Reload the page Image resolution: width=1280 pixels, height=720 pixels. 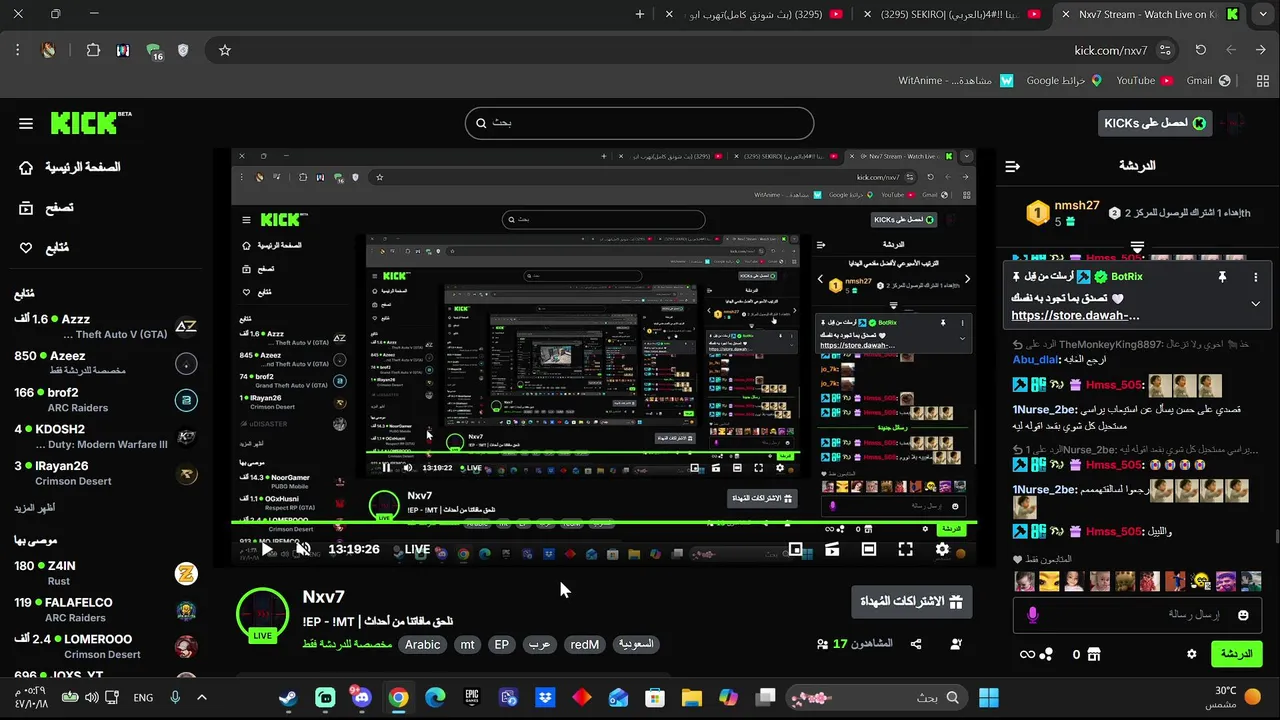(x=1201, y=50)
